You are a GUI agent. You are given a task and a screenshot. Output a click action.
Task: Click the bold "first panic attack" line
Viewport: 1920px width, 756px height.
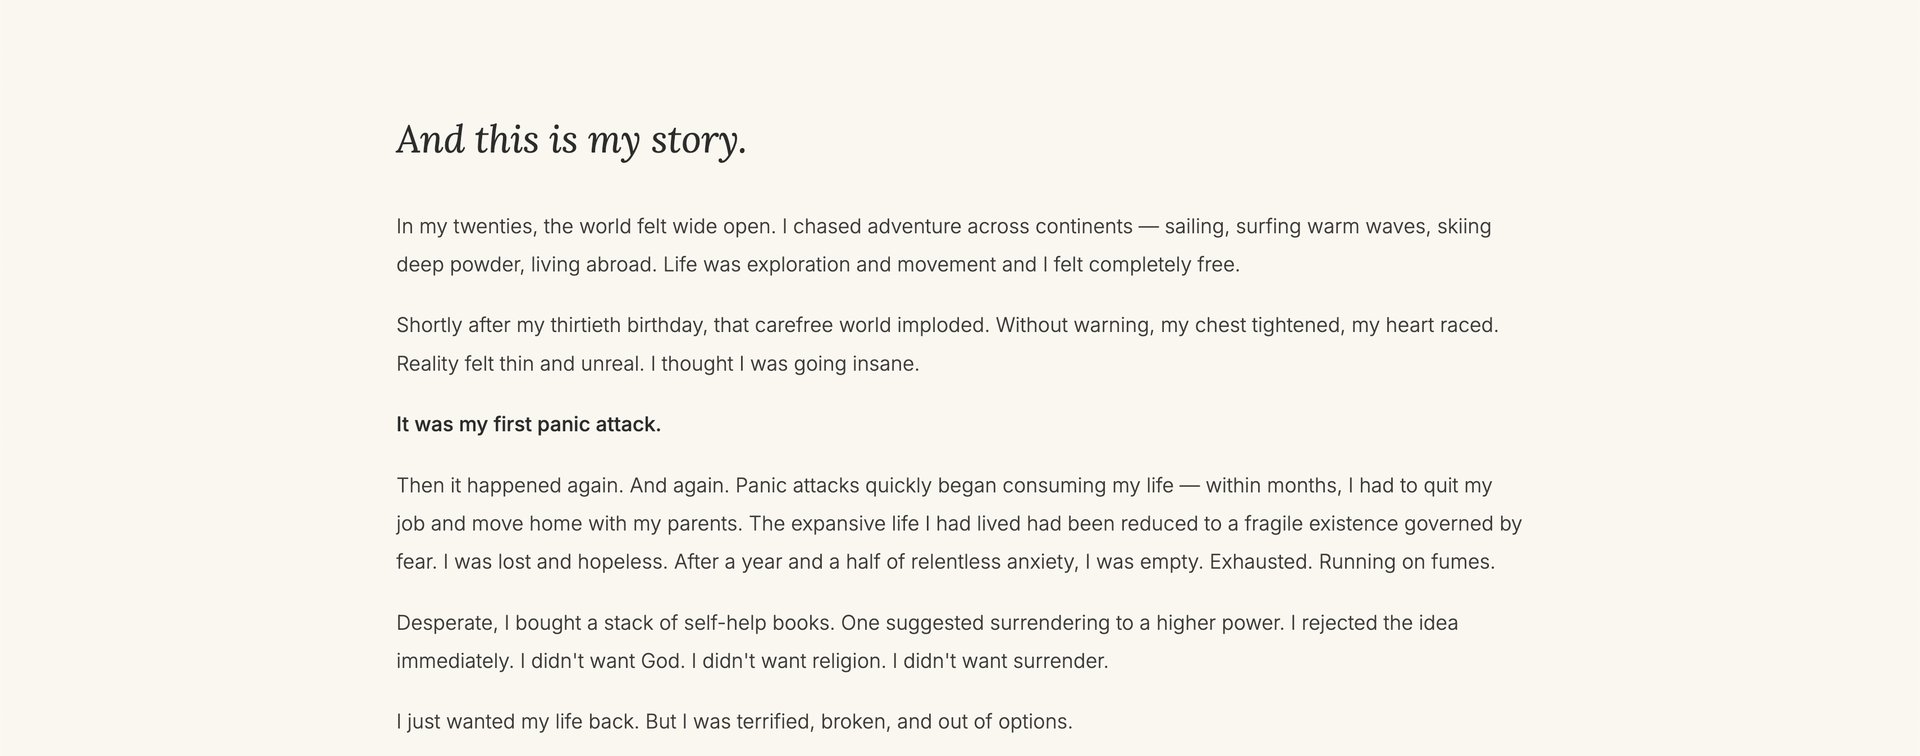click(x=528, y=425)
